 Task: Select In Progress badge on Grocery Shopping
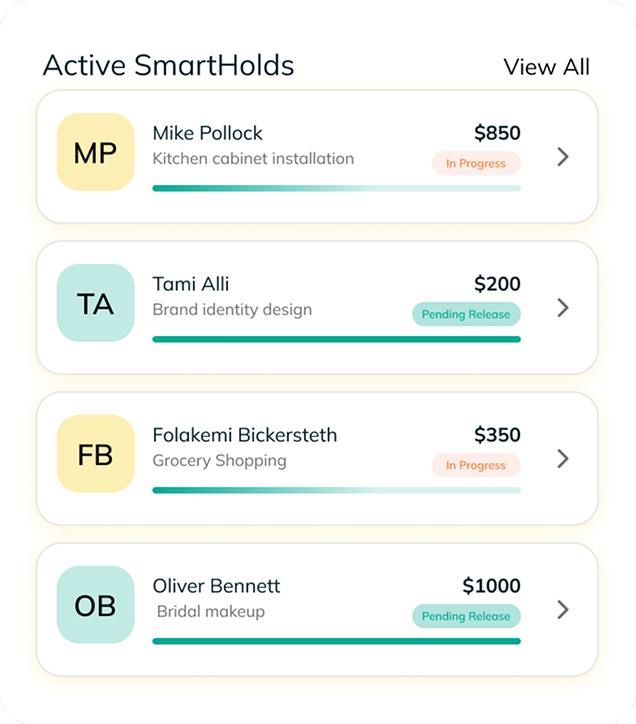pos(476,465)
